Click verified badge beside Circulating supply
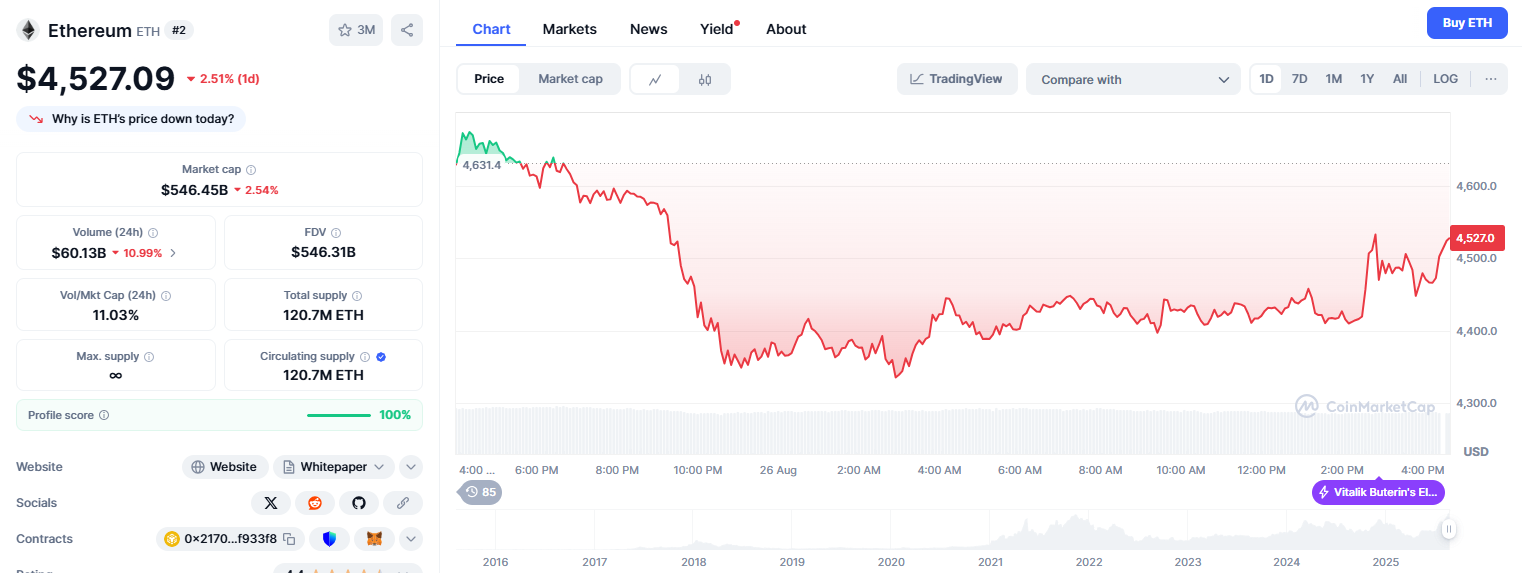1522x573 pixels. 381,357
